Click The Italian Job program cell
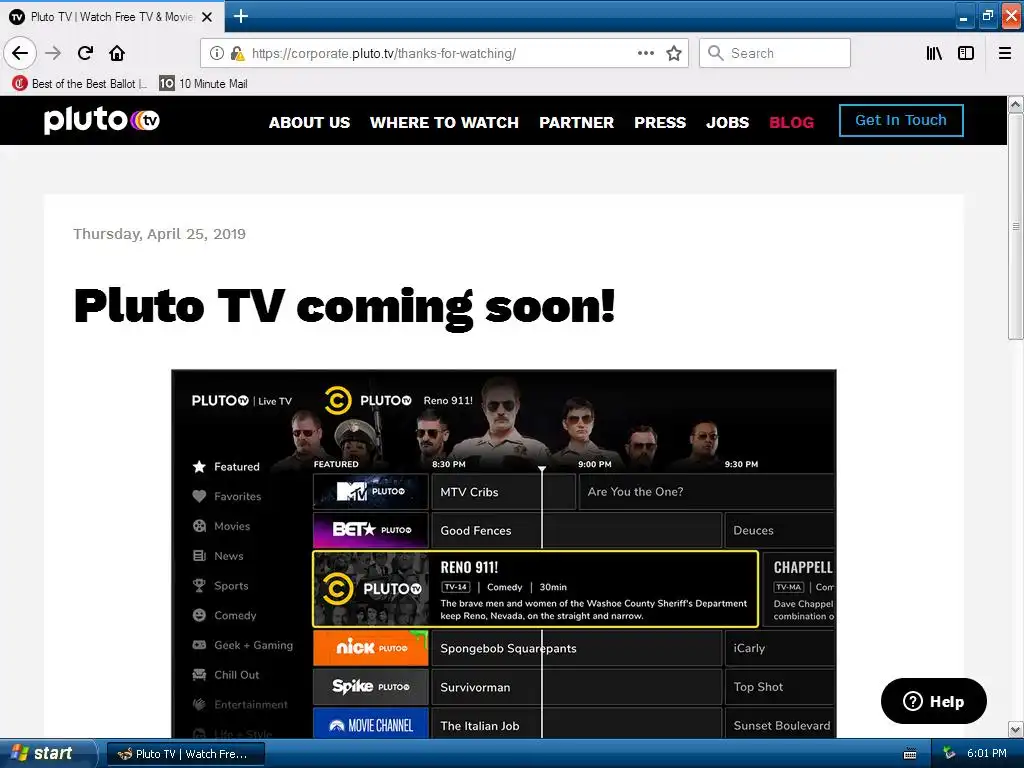Image resolution: width=1024 pixels, height=768 pixels. pos(577,725)
